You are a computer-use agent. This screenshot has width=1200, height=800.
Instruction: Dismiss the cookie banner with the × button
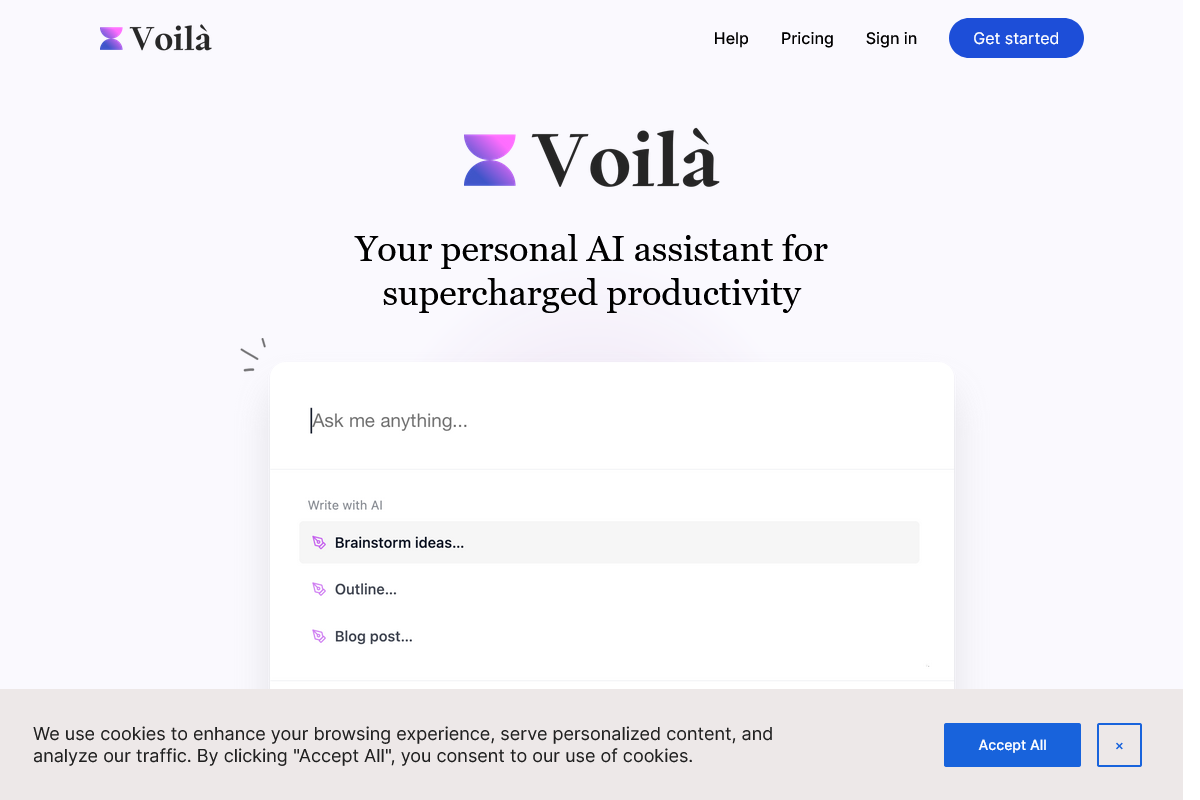pos(1119,745)
